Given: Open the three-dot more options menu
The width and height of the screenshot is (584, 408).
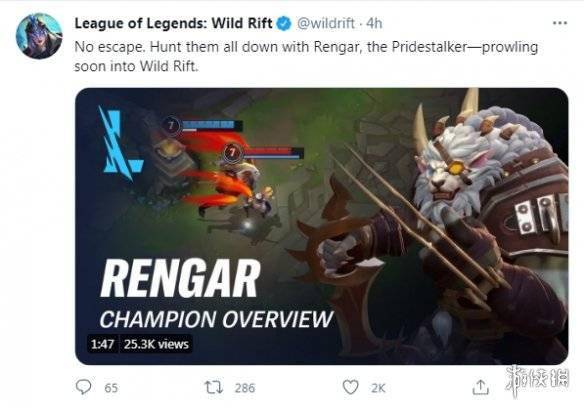Looking at the screenshot, I should tap(560, 23).
